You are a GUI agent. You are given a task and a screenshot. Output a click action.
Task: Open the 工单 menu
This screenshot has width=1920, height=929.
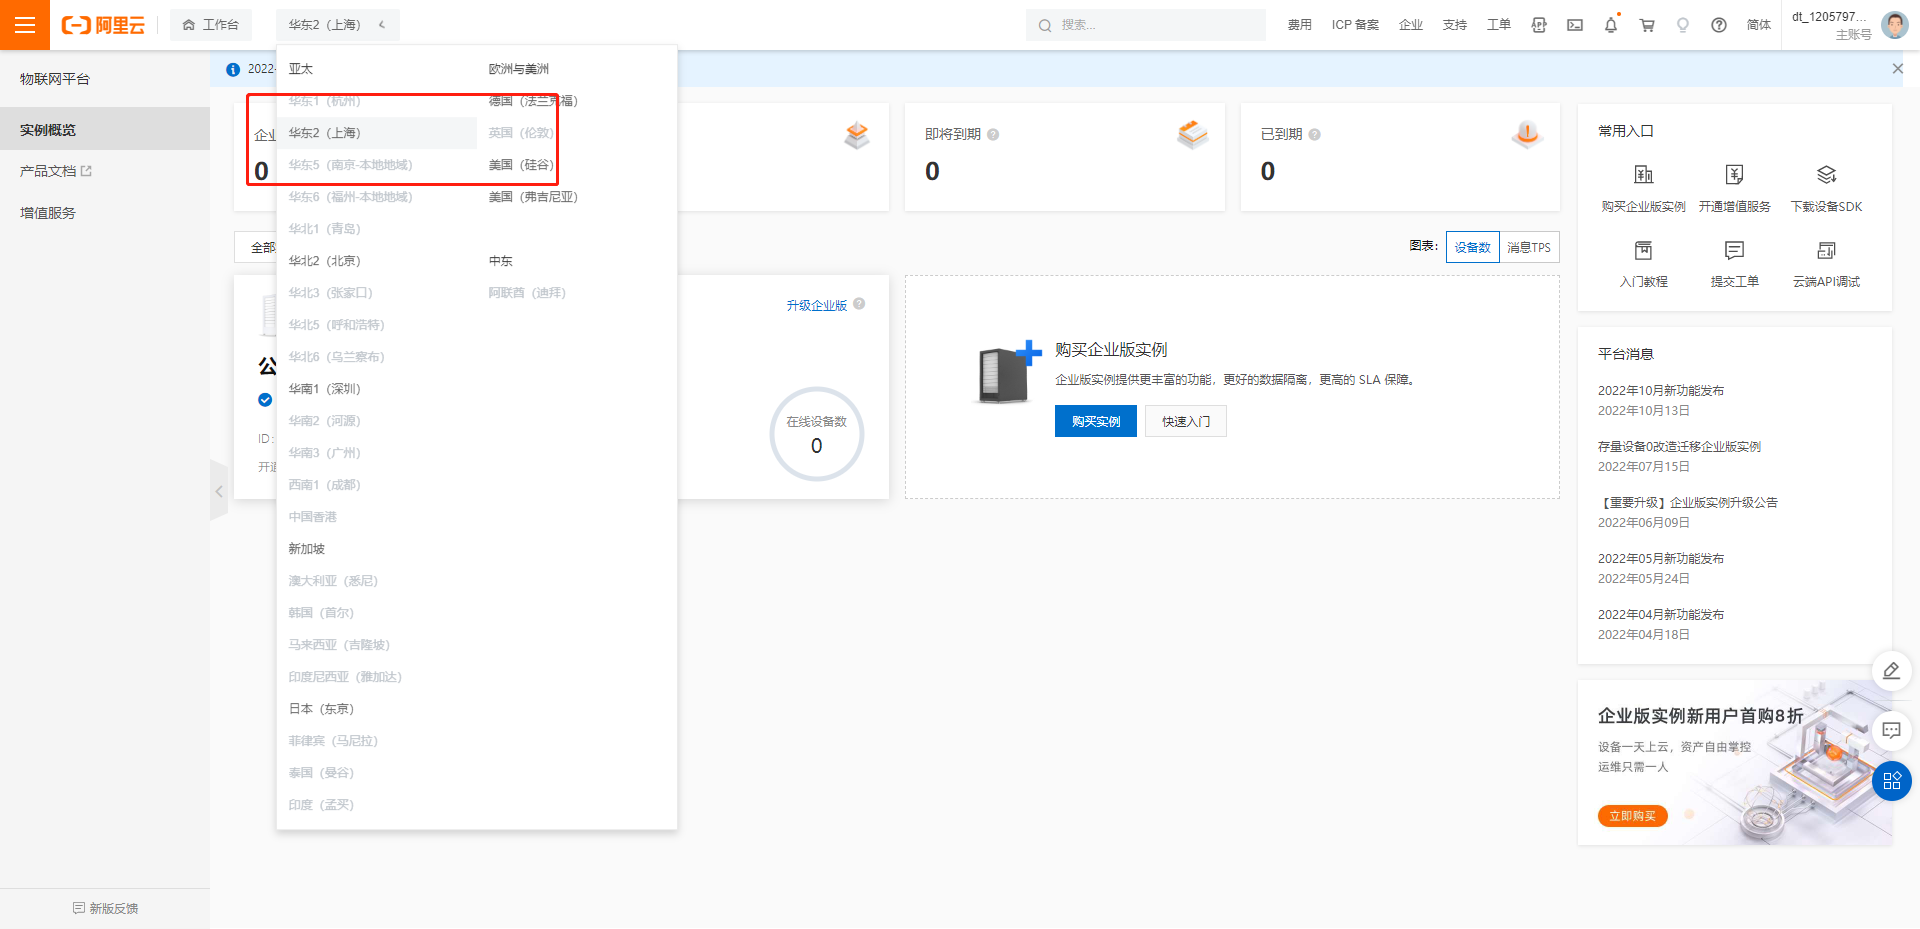pyautogui.click(x=1499, y=25)
